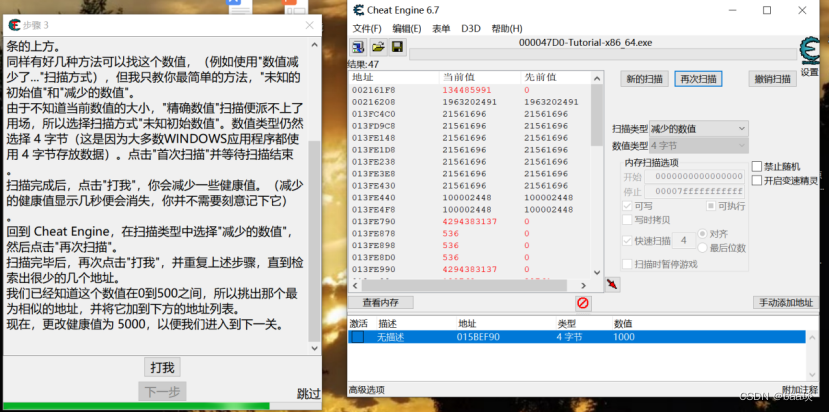Click the 开始 address input field
This screenshot has width=829, height=412.
tap(694, 177)
